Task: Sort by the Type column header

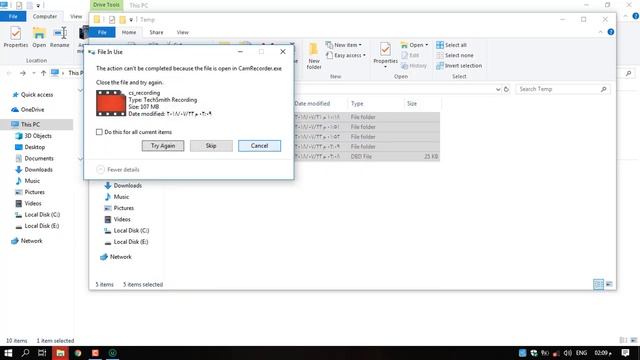Action: [357, 104]
